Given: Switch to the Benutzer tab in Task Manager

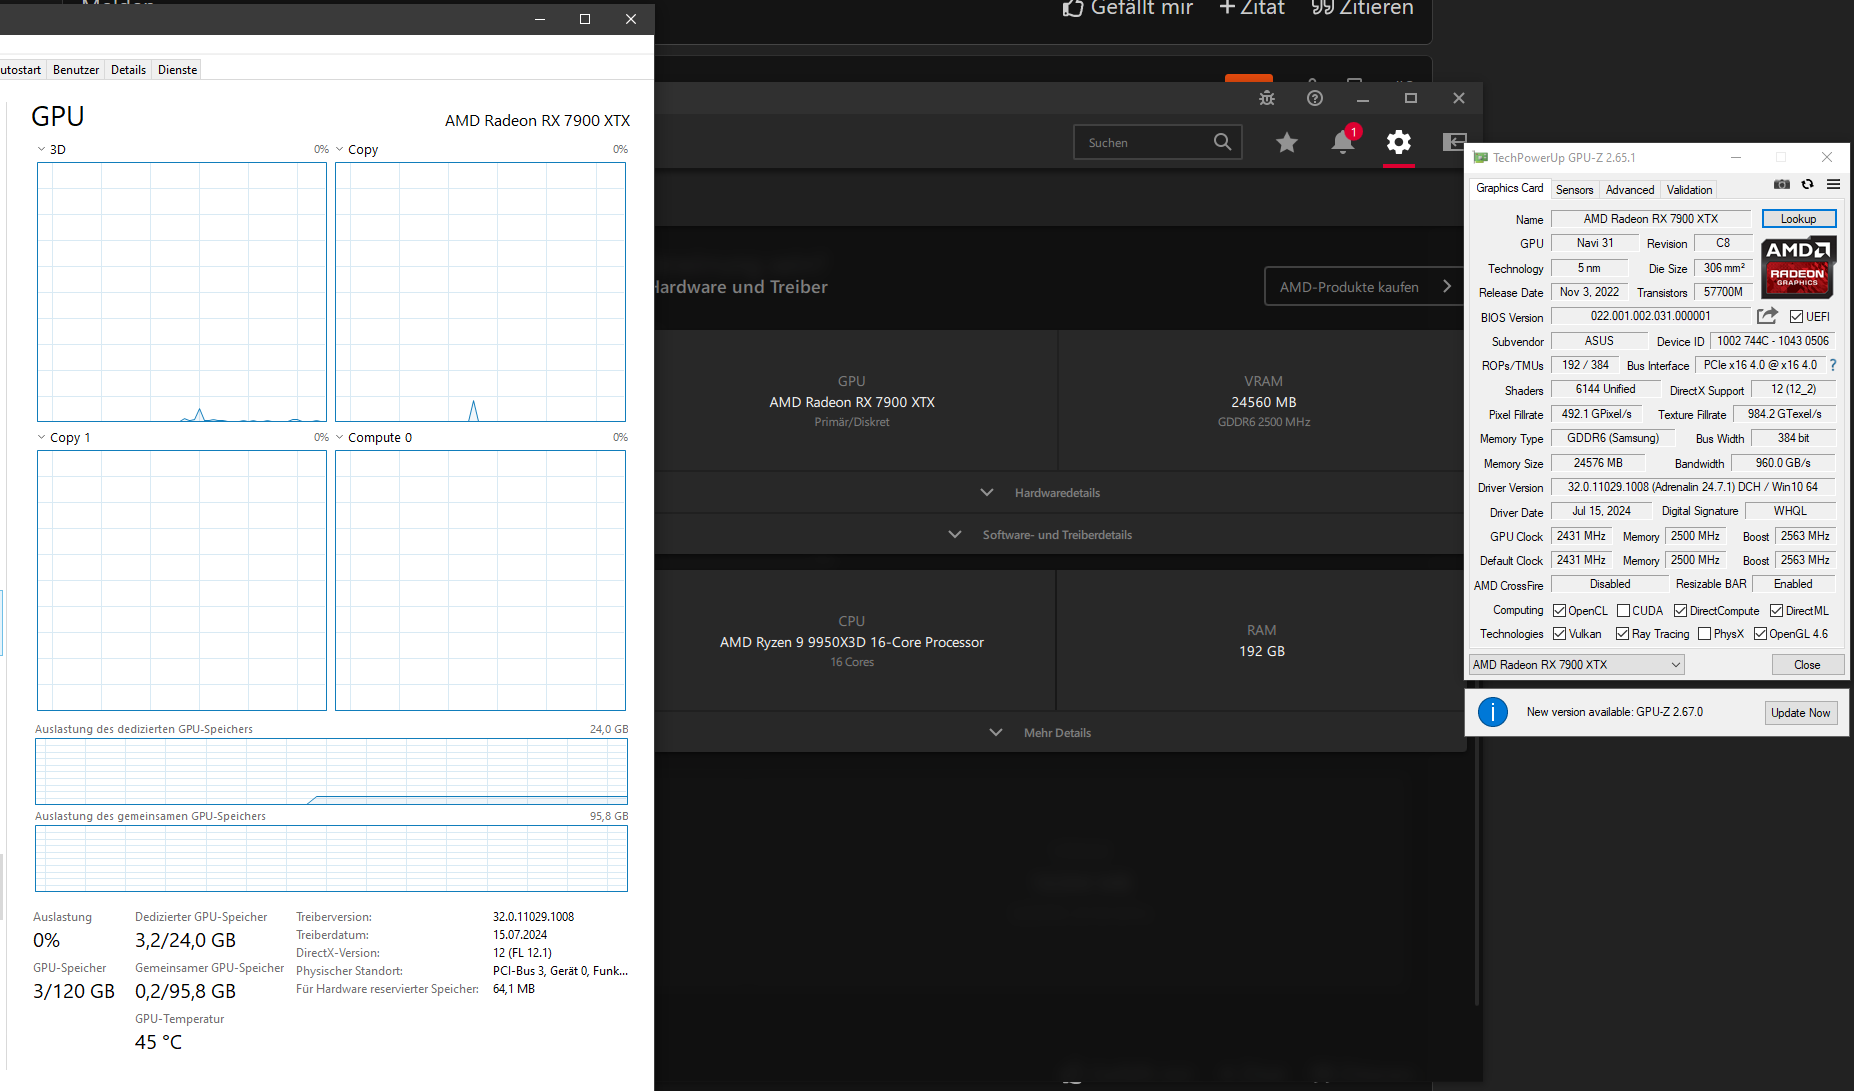Looking at the screenshot, I should 76,70.
